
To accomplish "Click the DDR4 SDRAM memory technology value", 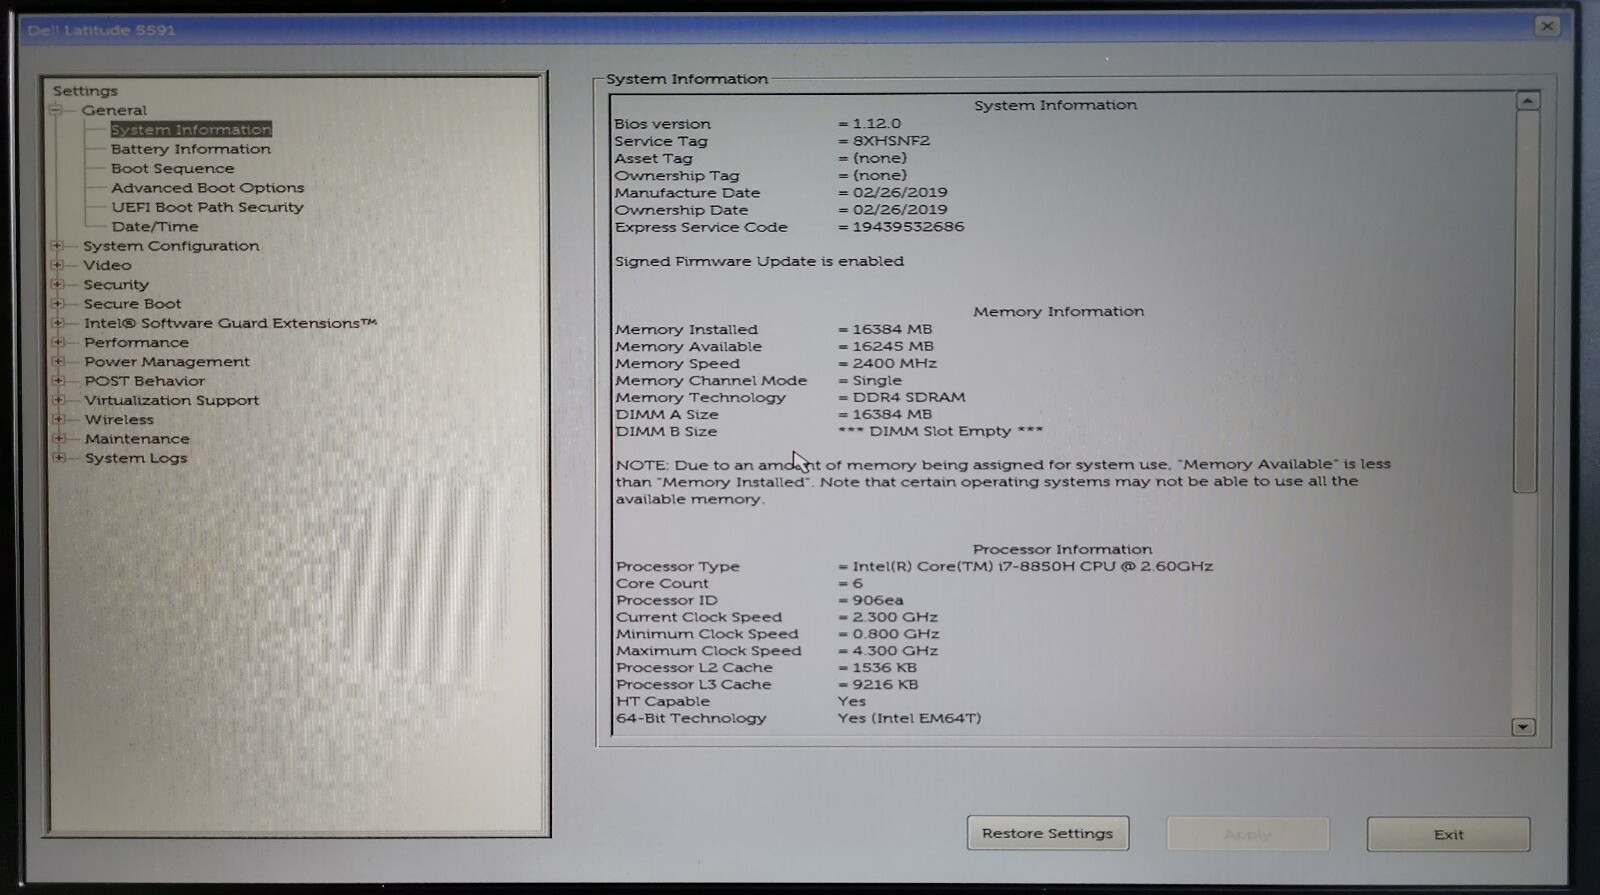I will 909,397.
